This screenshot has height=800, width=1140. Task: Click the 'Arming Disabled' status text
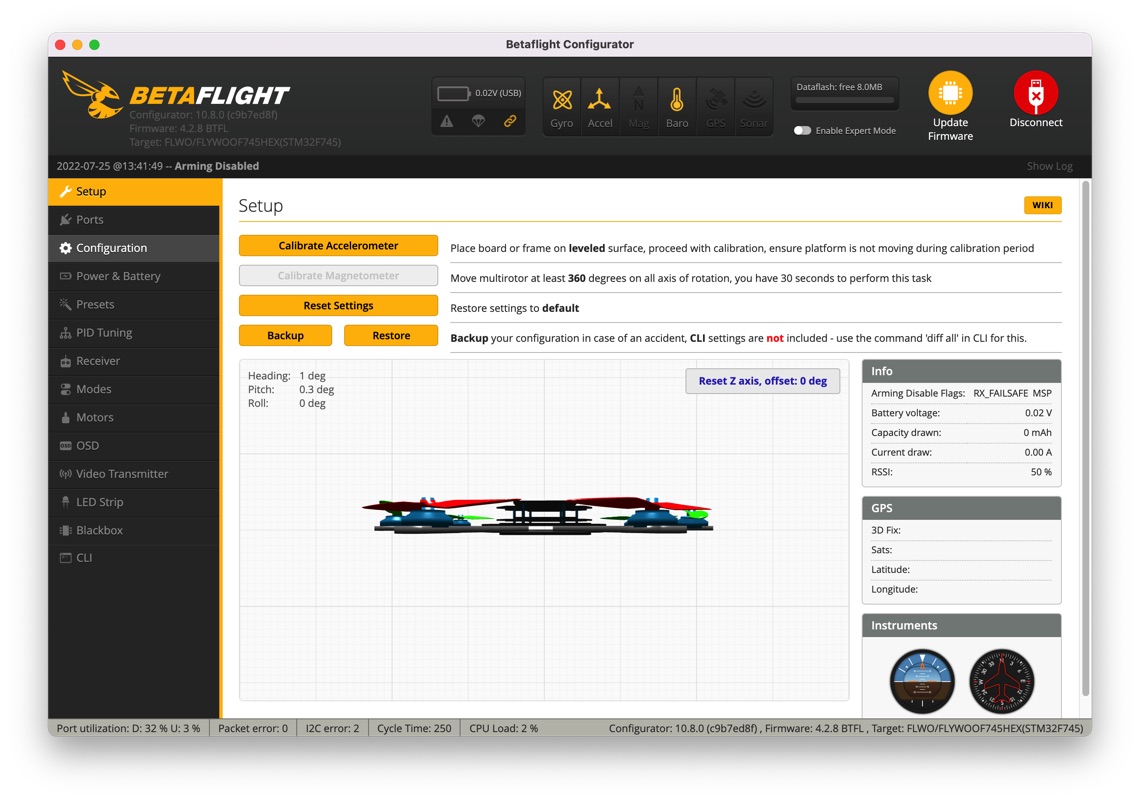[217, 166]
